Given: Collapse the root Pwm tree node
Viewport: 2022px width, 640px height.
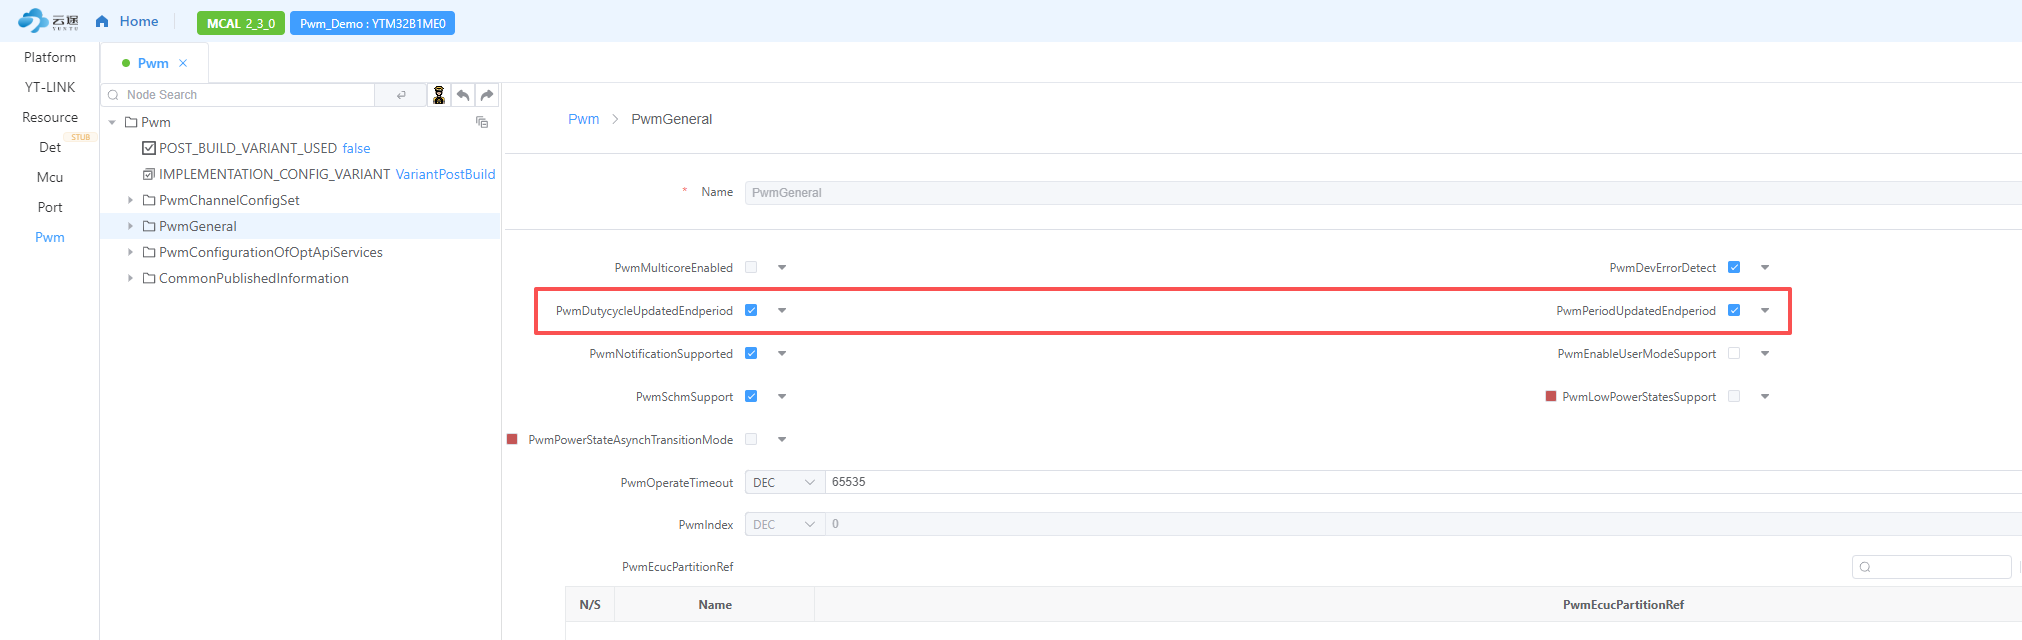Looking at the screenshot, I should [x=112, y=122].
